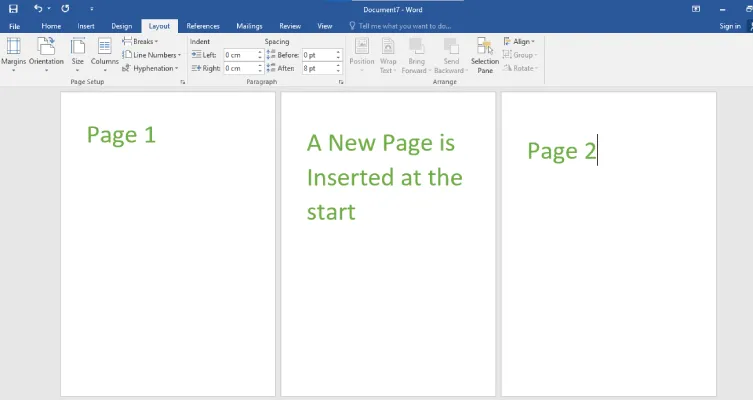Switch to the Design tab
Viewport: 753px width, 400px height.
pos(121,26)
